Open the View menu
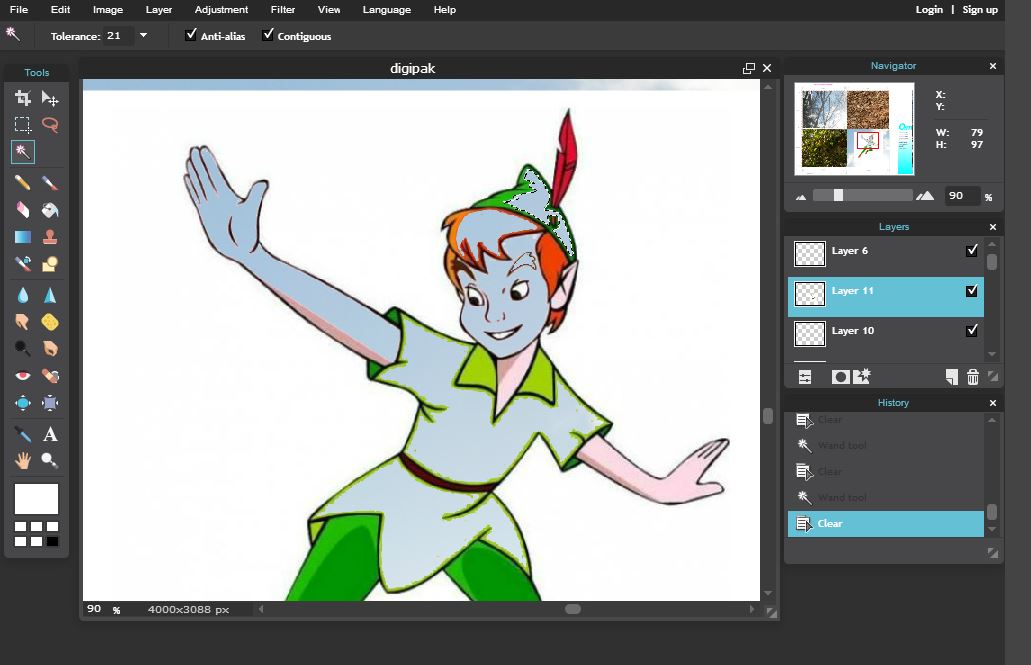 [x=329, y=10]
